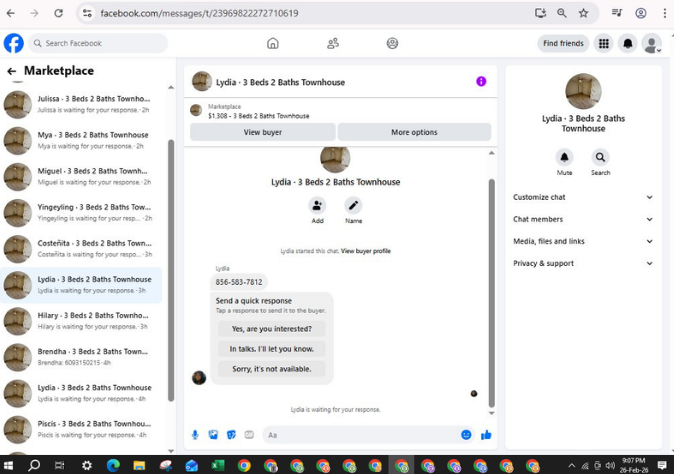The image size is (674, 474).
Task: Open Windows Settings gear on taskbar
Action: pyautogui.click(x=87, y=465)
